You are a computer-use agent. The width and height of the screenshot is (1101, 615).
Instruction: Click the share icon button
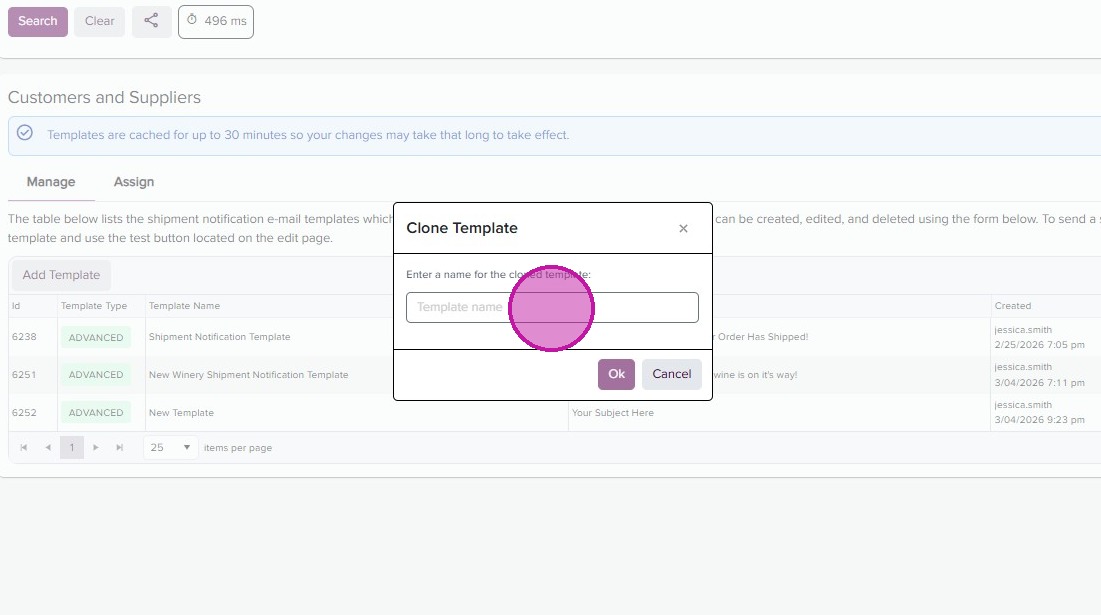pos(151,21)
